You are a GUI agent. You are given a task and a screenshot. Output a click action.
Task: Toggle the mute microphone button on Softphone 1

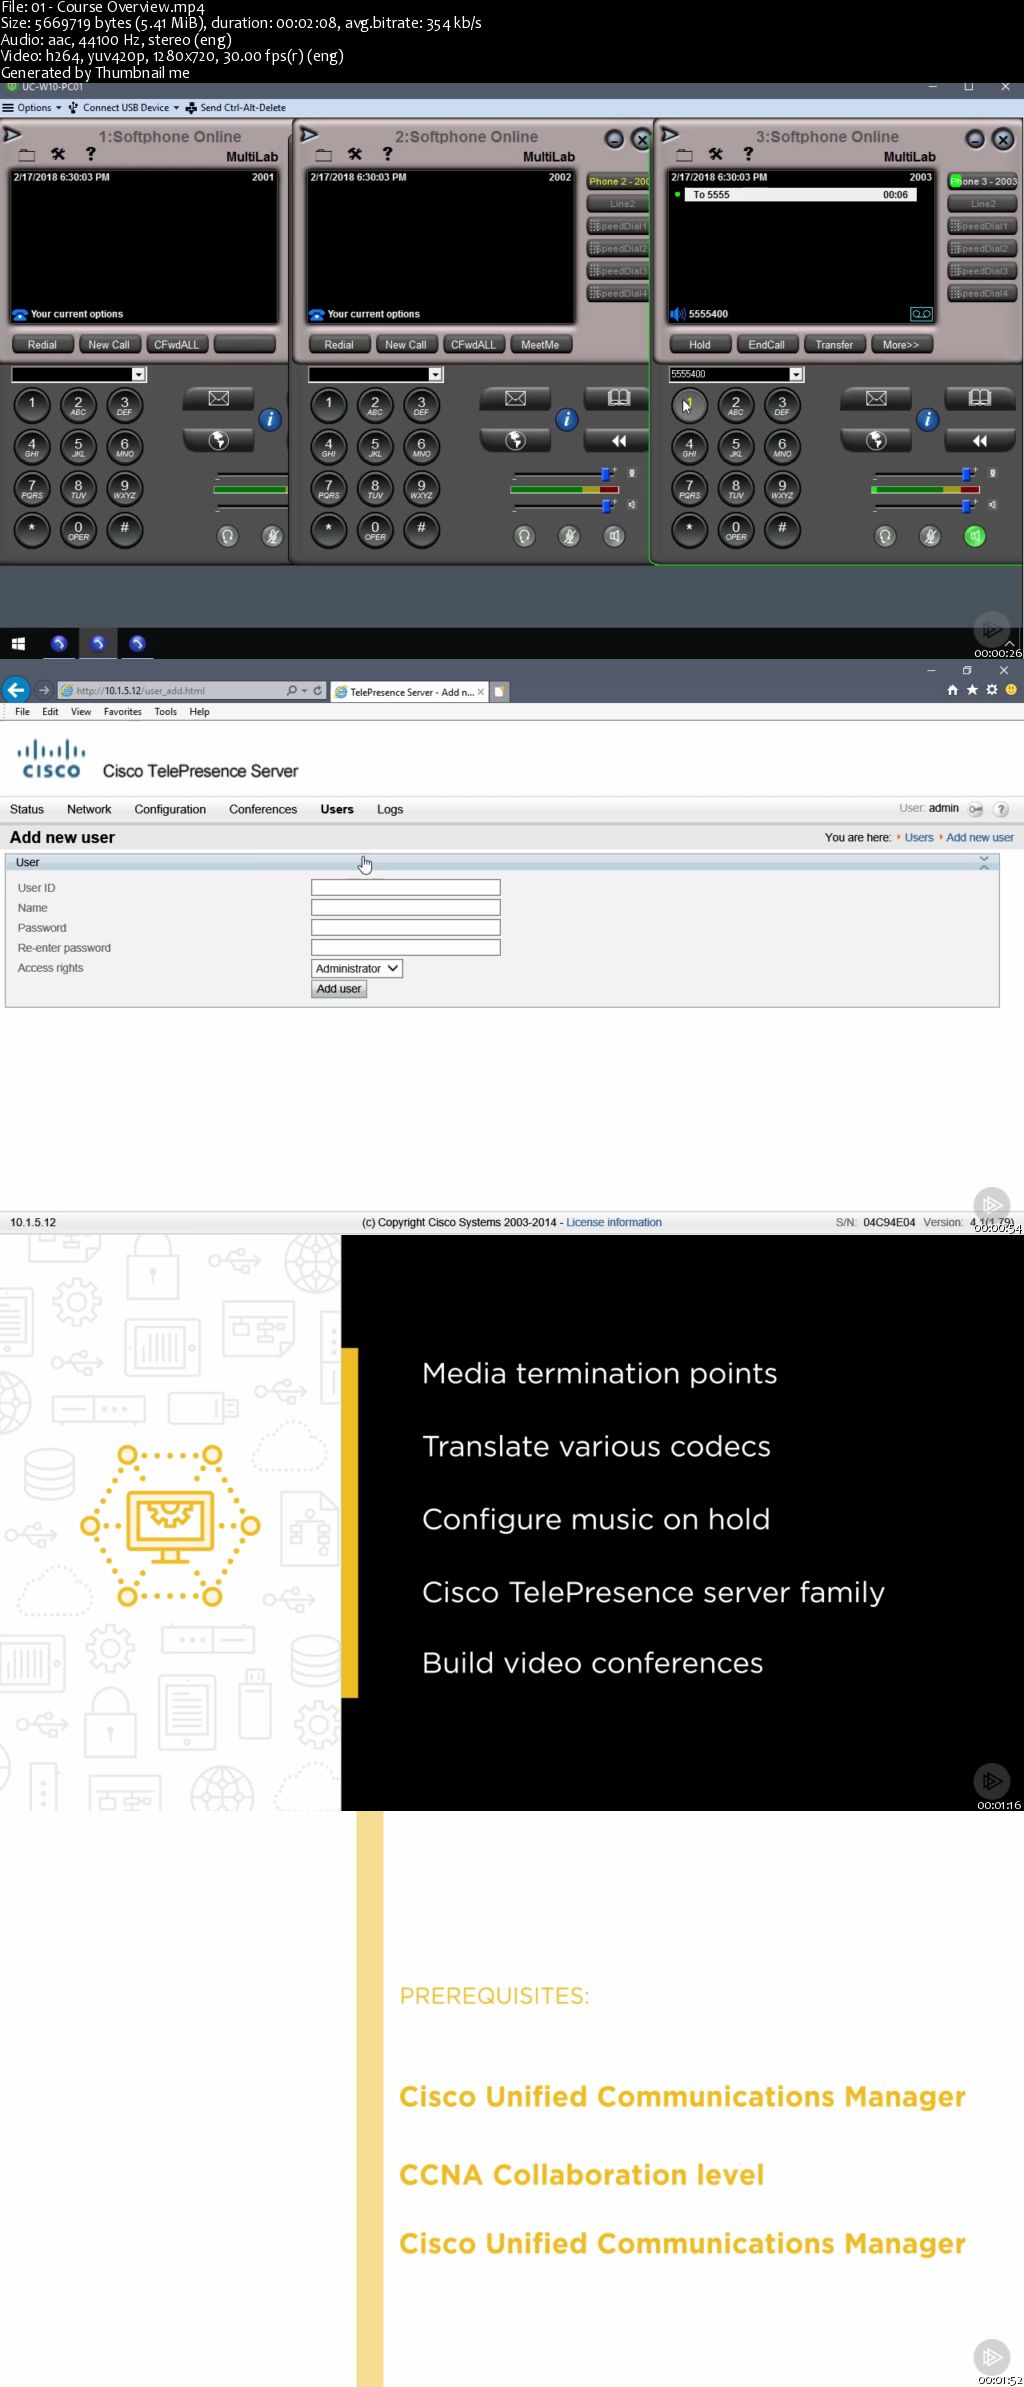click(272, 537)
